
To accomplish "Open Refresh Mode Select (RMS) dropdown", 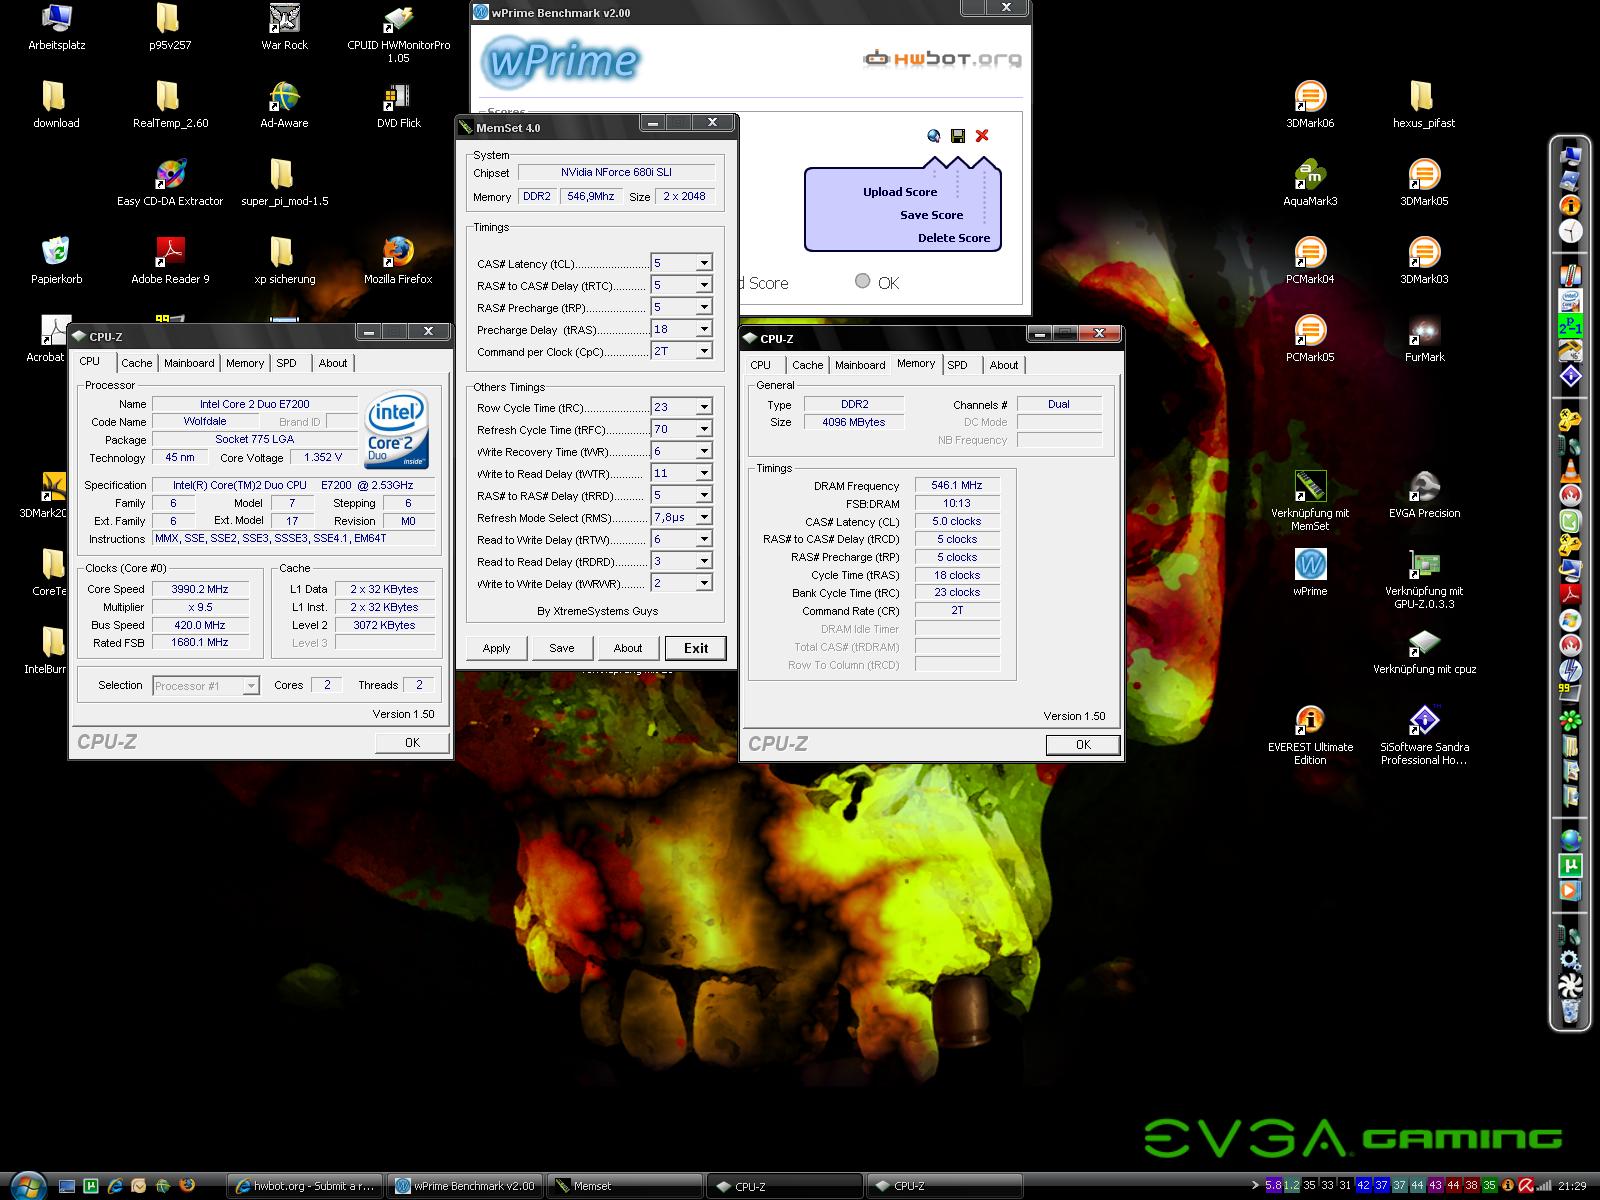I will point(704,517).
